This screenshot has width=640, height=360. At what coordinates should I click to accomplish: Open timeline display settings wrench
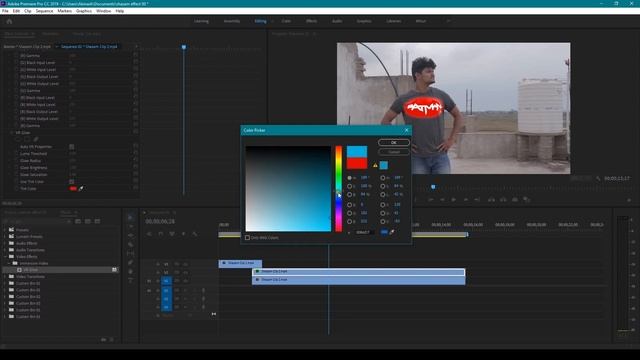[195, 234]
